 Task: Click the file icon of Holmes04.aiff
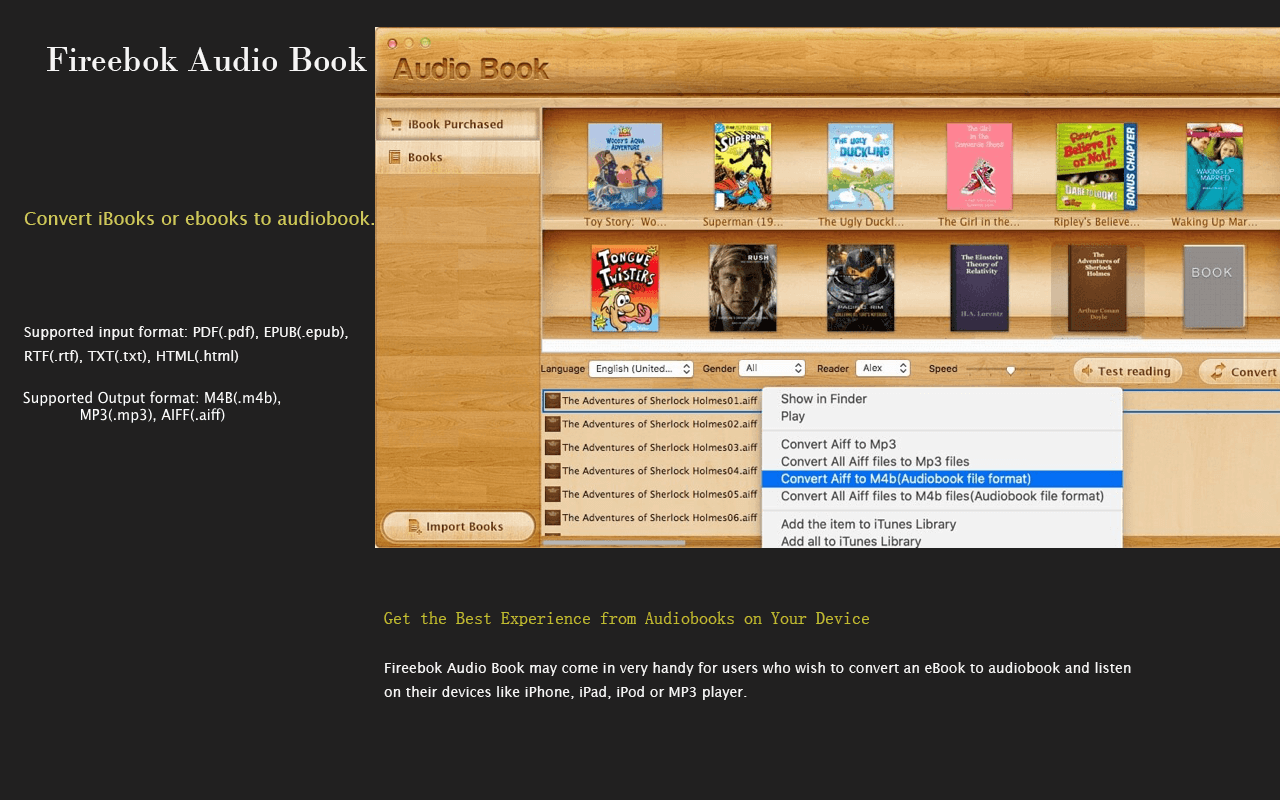click(x=552, y=471)
